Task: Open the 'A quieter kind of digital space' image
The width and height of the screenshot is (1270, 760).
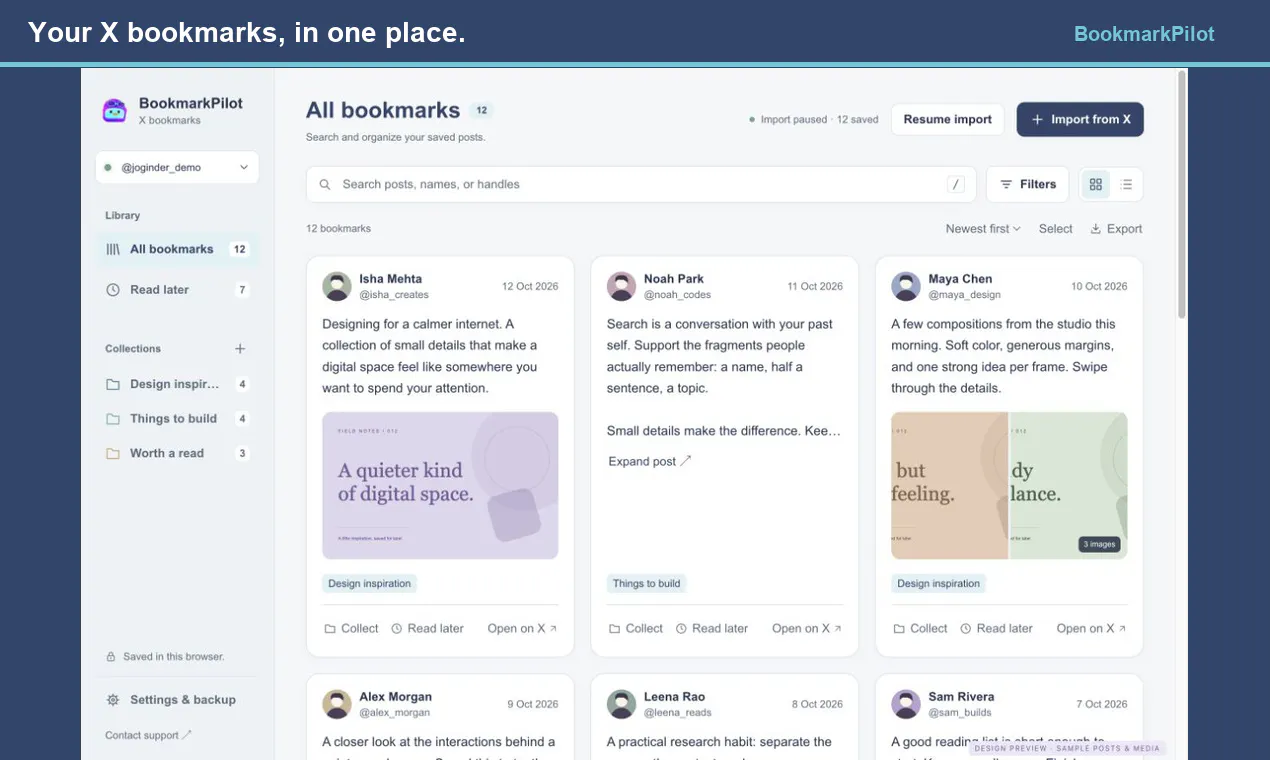Action: click(x=440, y=485)
